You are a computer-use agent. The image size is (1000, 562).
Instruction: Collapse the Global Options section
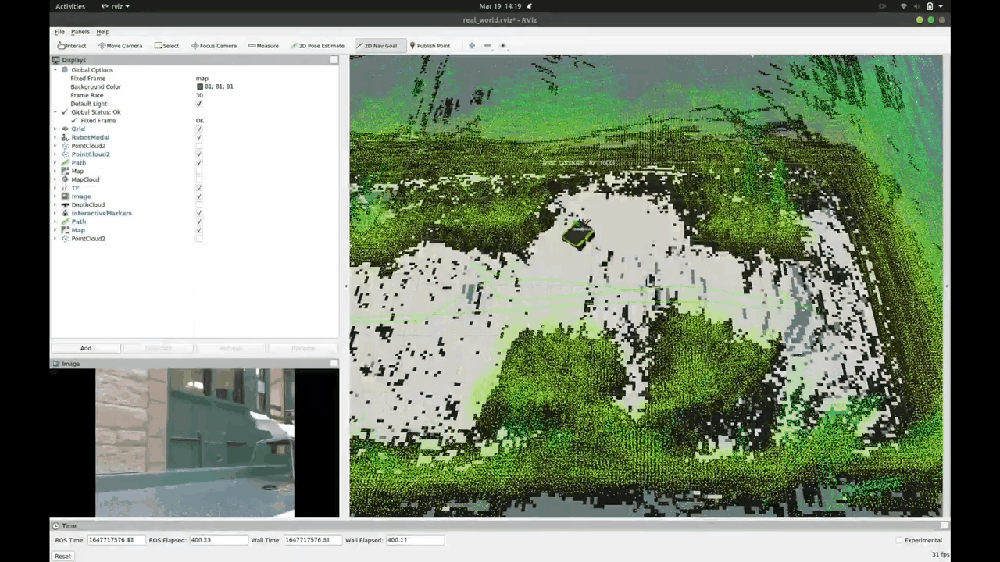pyautogui.click(x=55, y=70)
